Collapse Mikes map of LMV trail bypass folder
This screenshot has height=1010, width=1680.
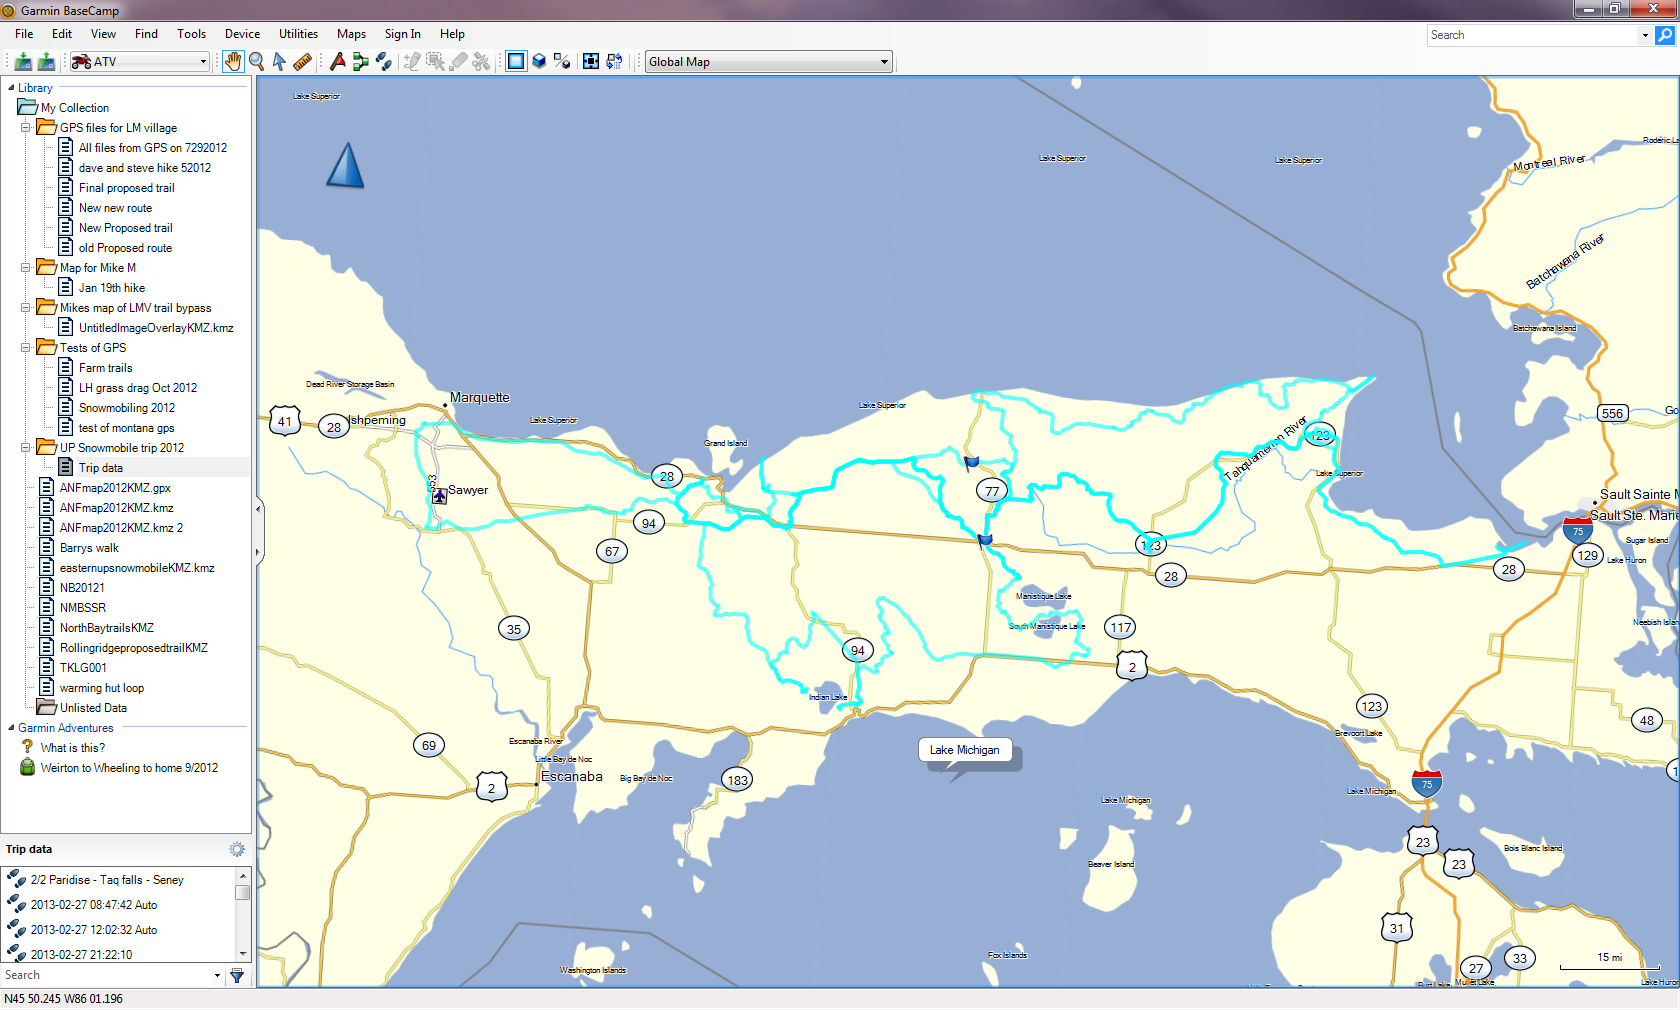(x=26, y=308)
